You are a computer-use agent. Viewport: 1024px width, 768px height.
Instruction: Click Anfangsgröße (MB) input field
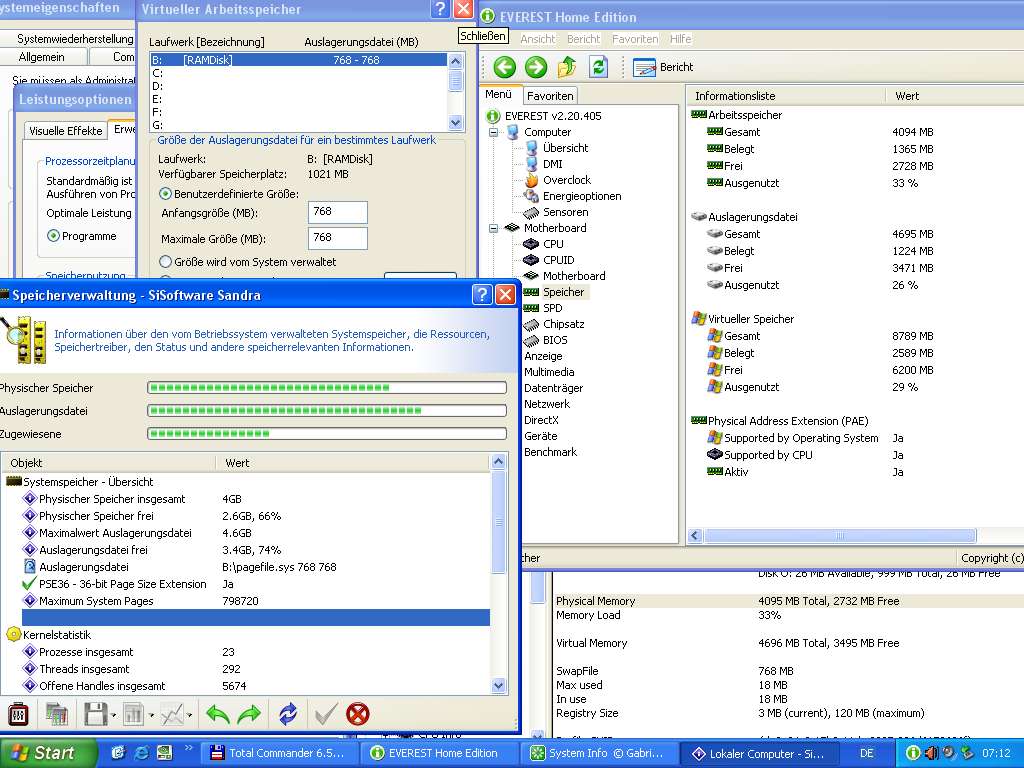[x=338, y=212]
